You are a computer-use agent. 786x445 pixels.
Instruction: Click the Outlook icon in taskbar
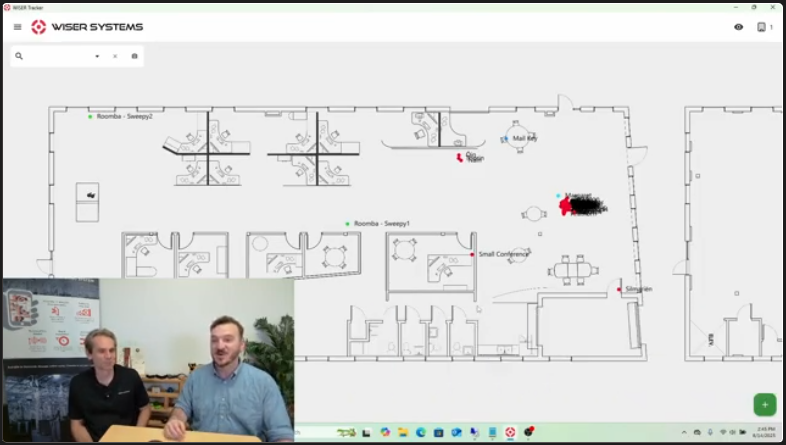(456, 432)
